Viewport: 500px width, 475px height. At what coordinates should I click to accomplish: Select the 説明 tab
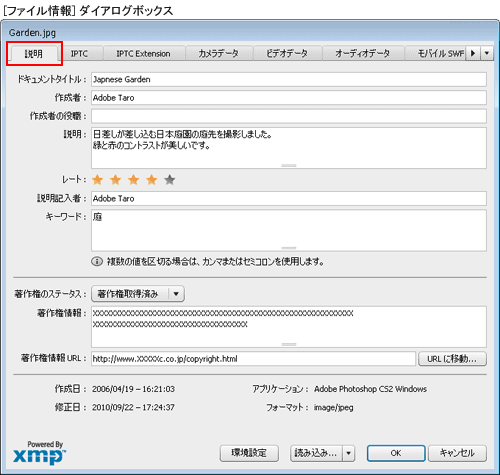(34, 53)
